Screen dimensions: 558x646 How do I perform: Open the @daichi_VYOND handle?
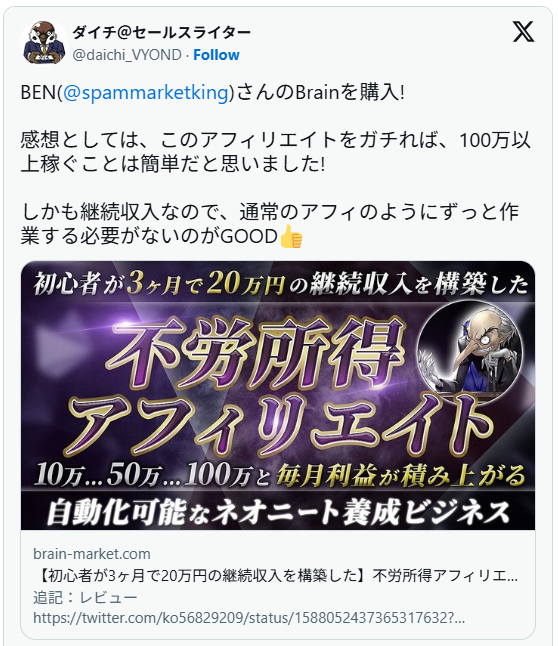(127, 55)
